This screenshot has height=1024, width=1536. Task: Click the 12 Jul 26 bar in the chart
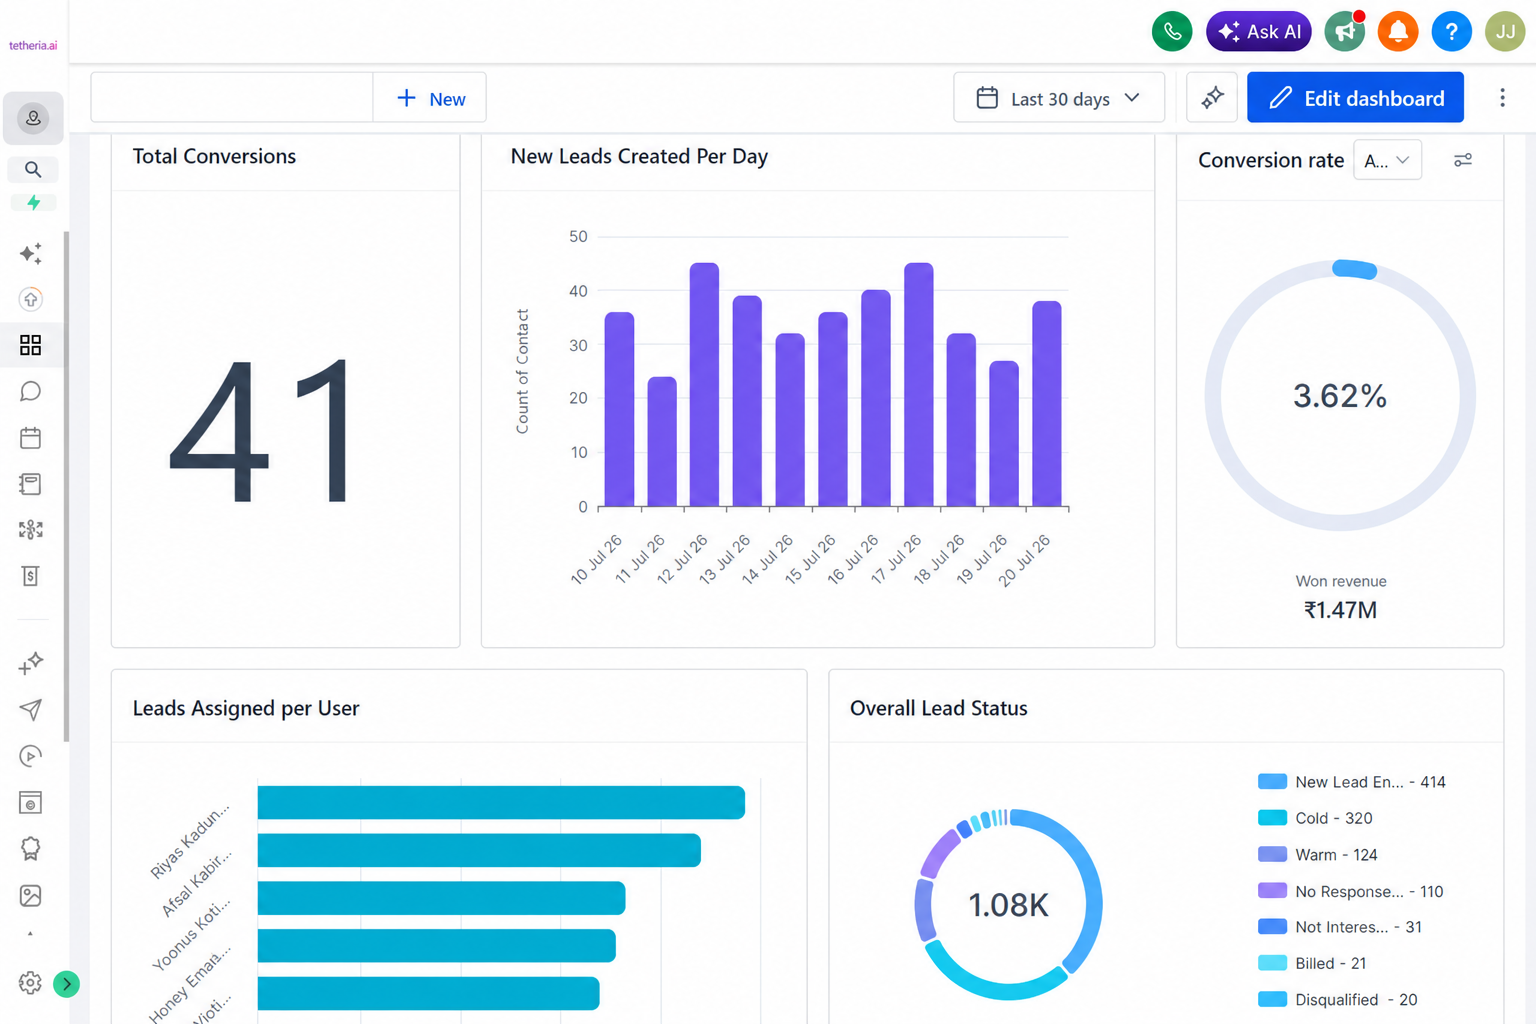coord(705,385)
